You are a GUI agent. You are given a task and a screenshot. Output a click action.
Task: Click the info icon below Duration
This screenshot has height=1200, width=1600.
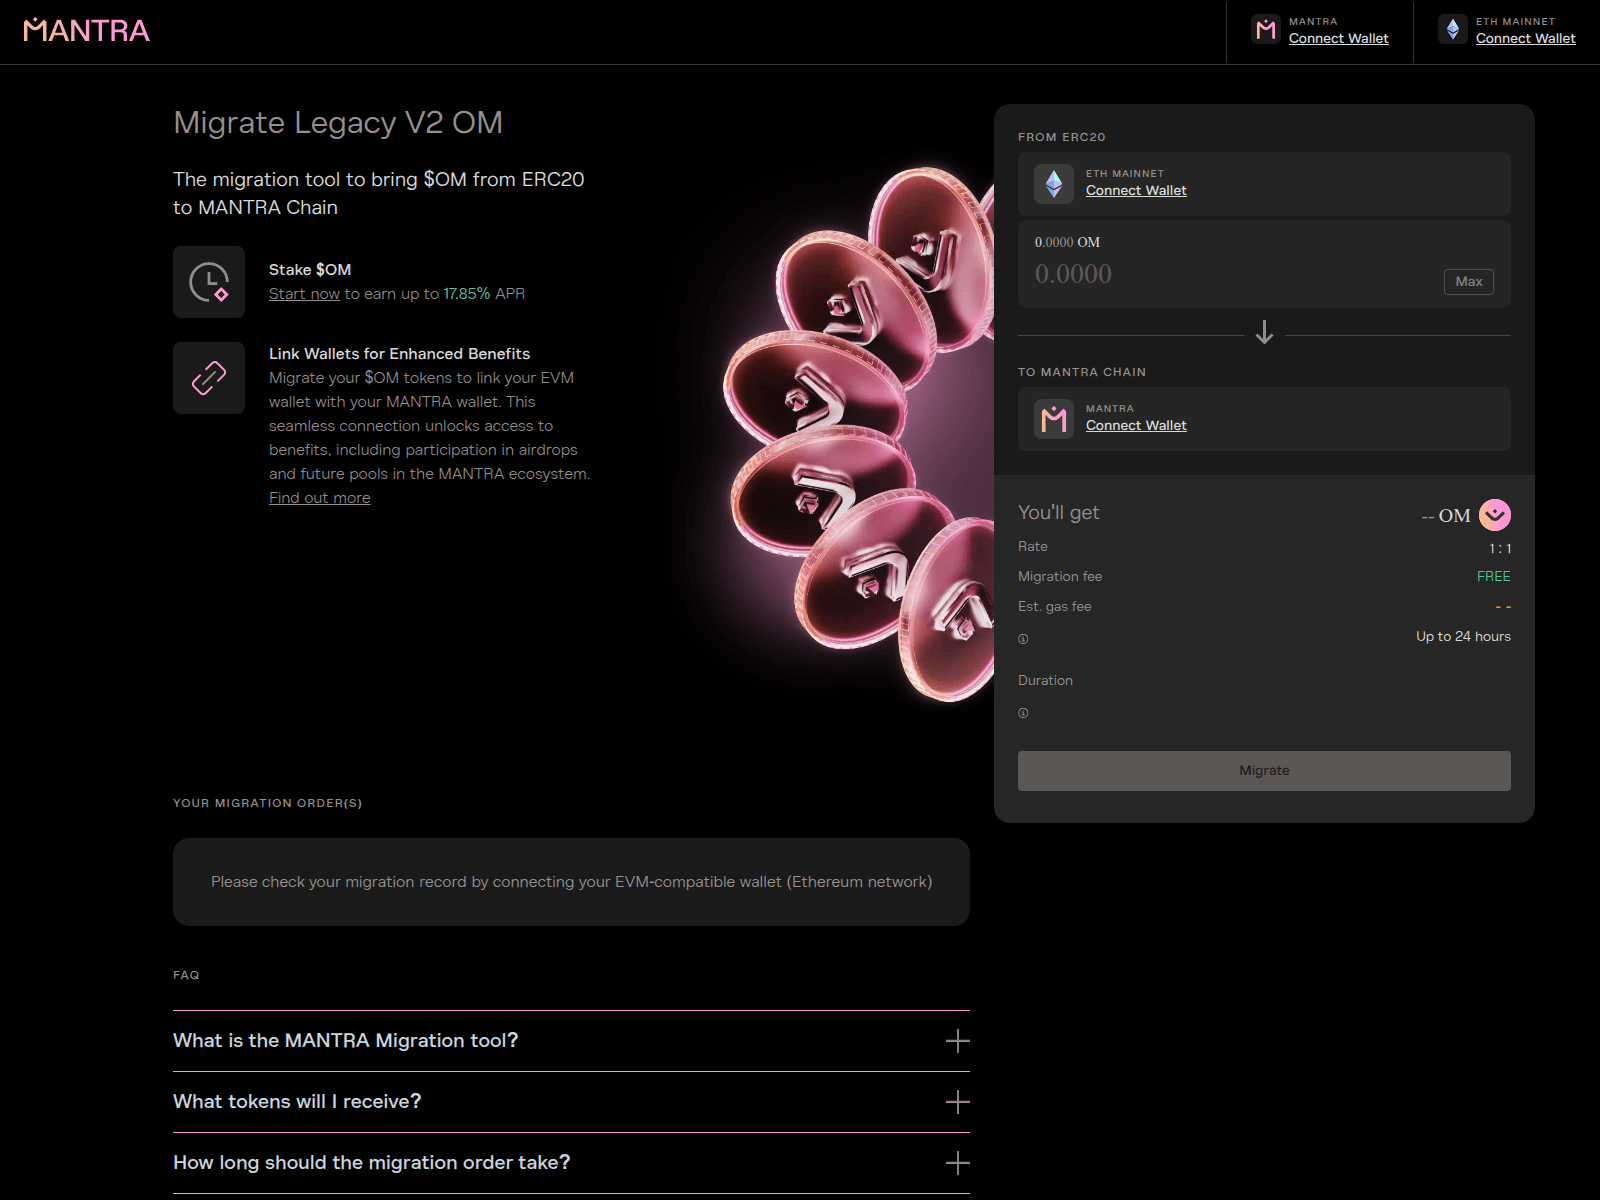coord(1021,712)
